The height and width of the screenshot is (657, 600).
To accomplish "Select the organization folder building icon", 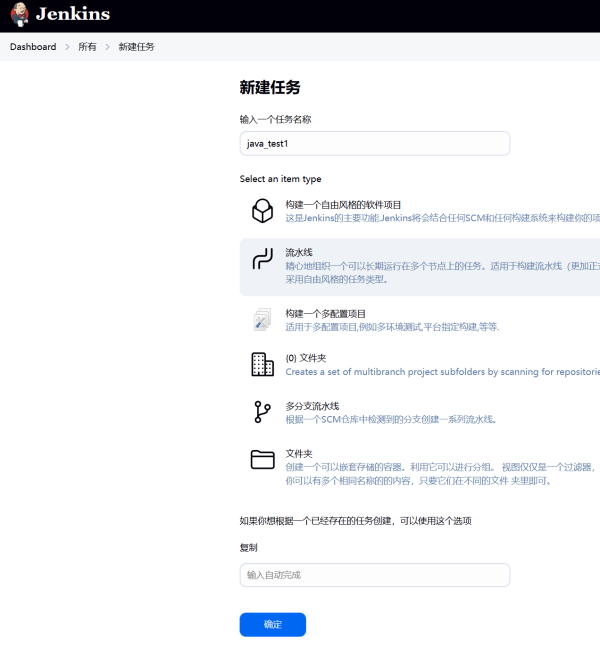I will [263, 364].
